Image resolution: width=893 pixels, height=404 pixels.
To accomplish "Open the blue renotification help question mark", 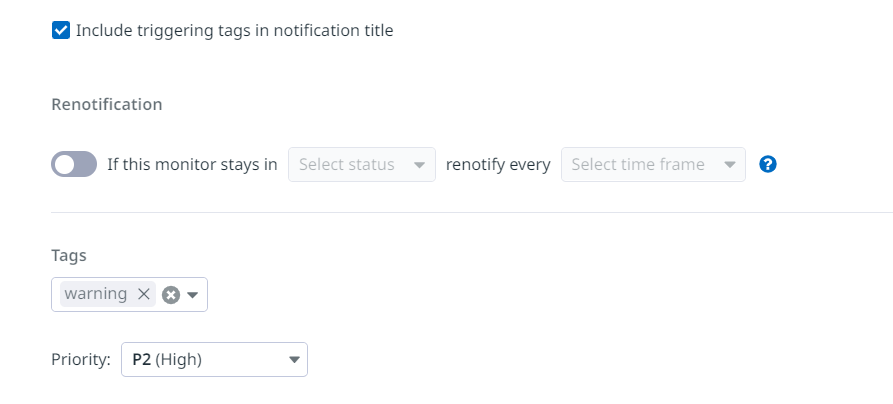I will coord(768,165).
